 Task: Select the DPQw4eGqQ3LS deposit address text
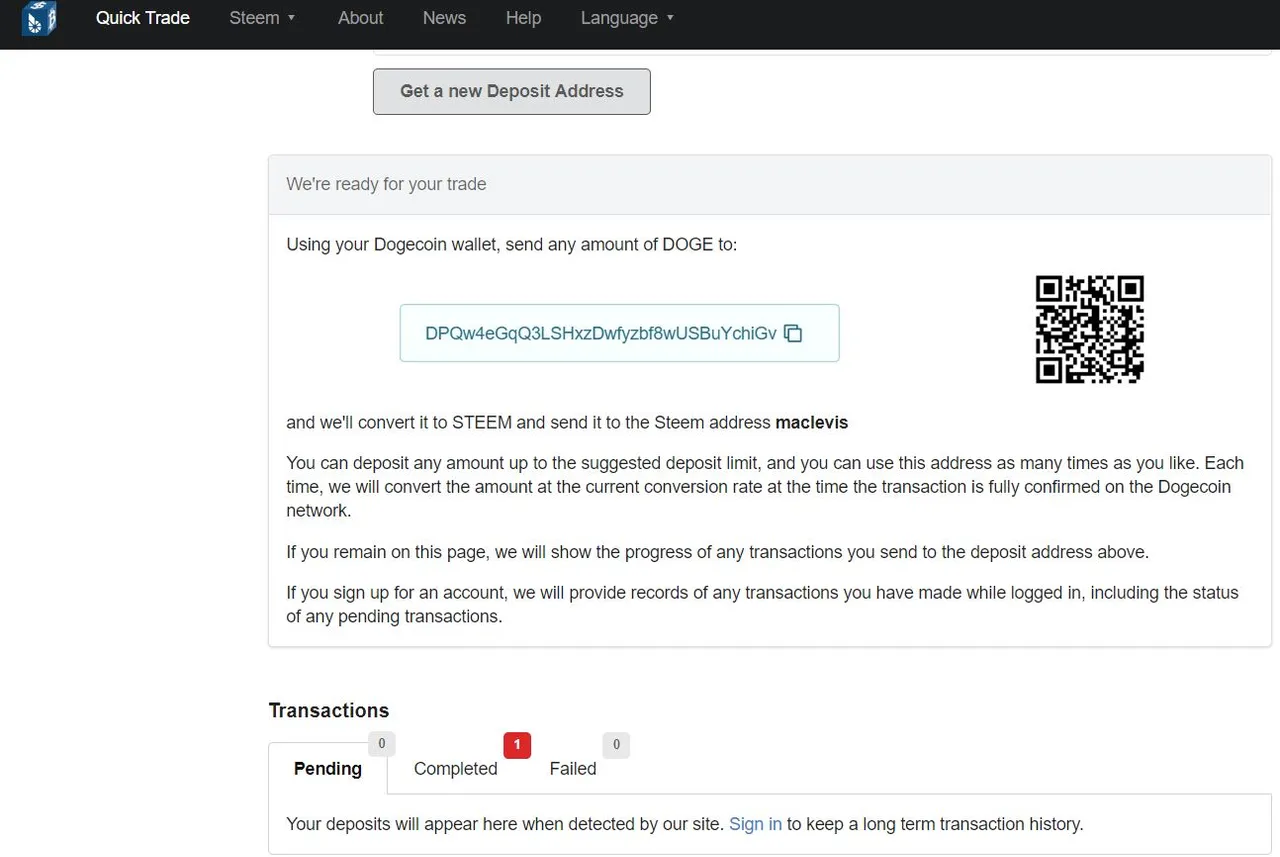(x=601, y=333)
